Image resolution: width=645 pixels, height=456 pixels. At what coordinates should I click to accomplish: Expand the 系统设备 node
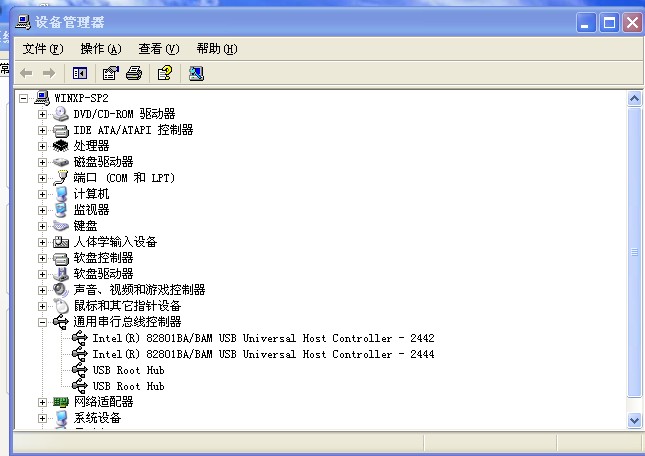[42, 419]
